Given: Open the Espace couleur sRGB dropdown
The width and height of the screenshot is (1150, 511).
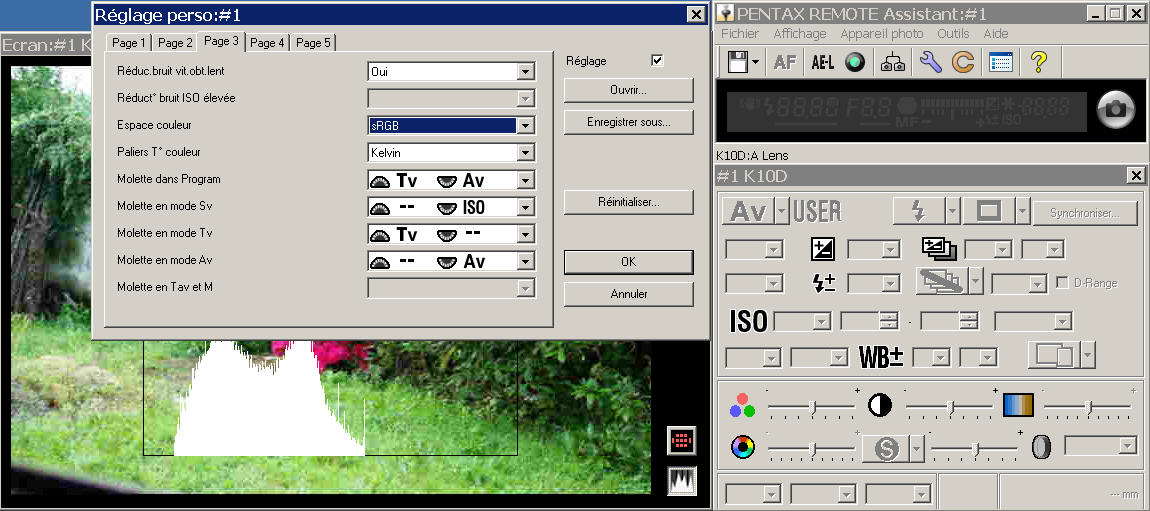Looking at the screenshot, I should [524, 125].
